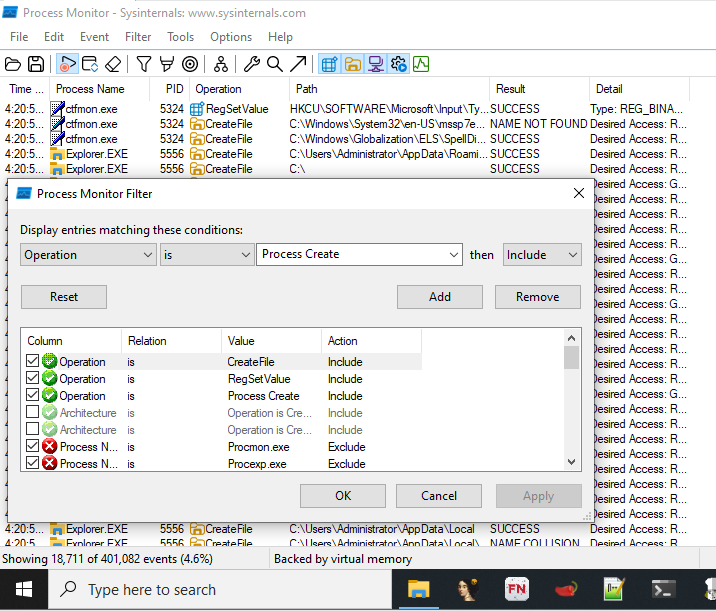The width and height of the screenshot is (716, 611).
Task: Uncheck the Procexp.exe exclude filter checkbox
Action: point(32,463)
